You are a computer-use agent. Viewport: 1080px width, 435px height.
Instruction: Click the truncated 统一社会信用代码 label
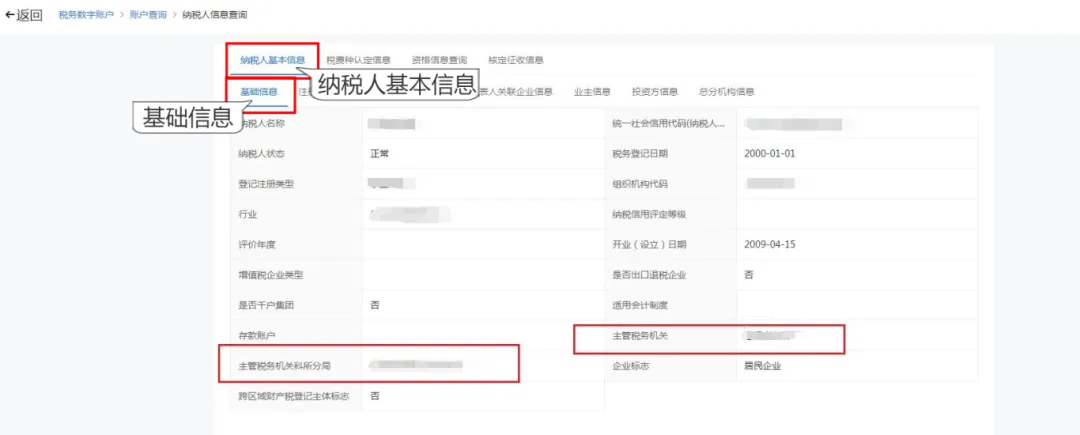tap(668, 124)
